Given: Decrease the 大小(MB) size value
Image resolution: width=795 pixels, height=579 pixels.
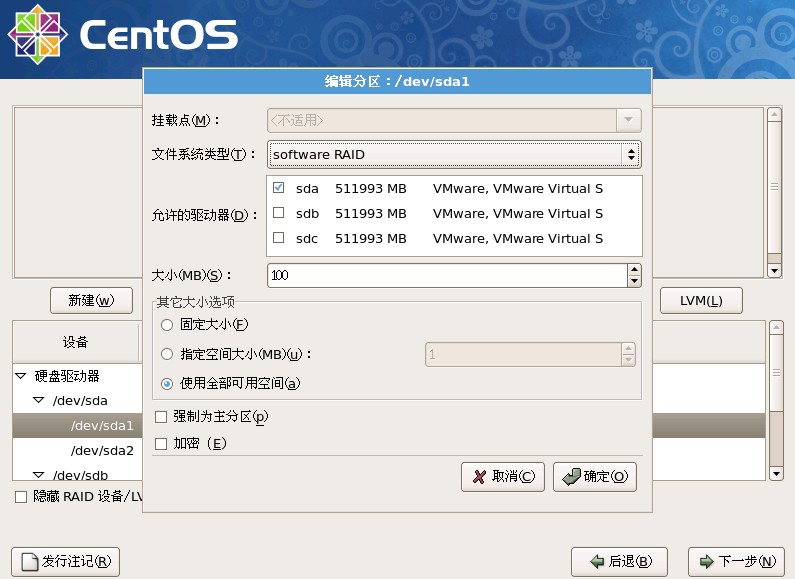Looking at the screenshot, I should (634, 281).
